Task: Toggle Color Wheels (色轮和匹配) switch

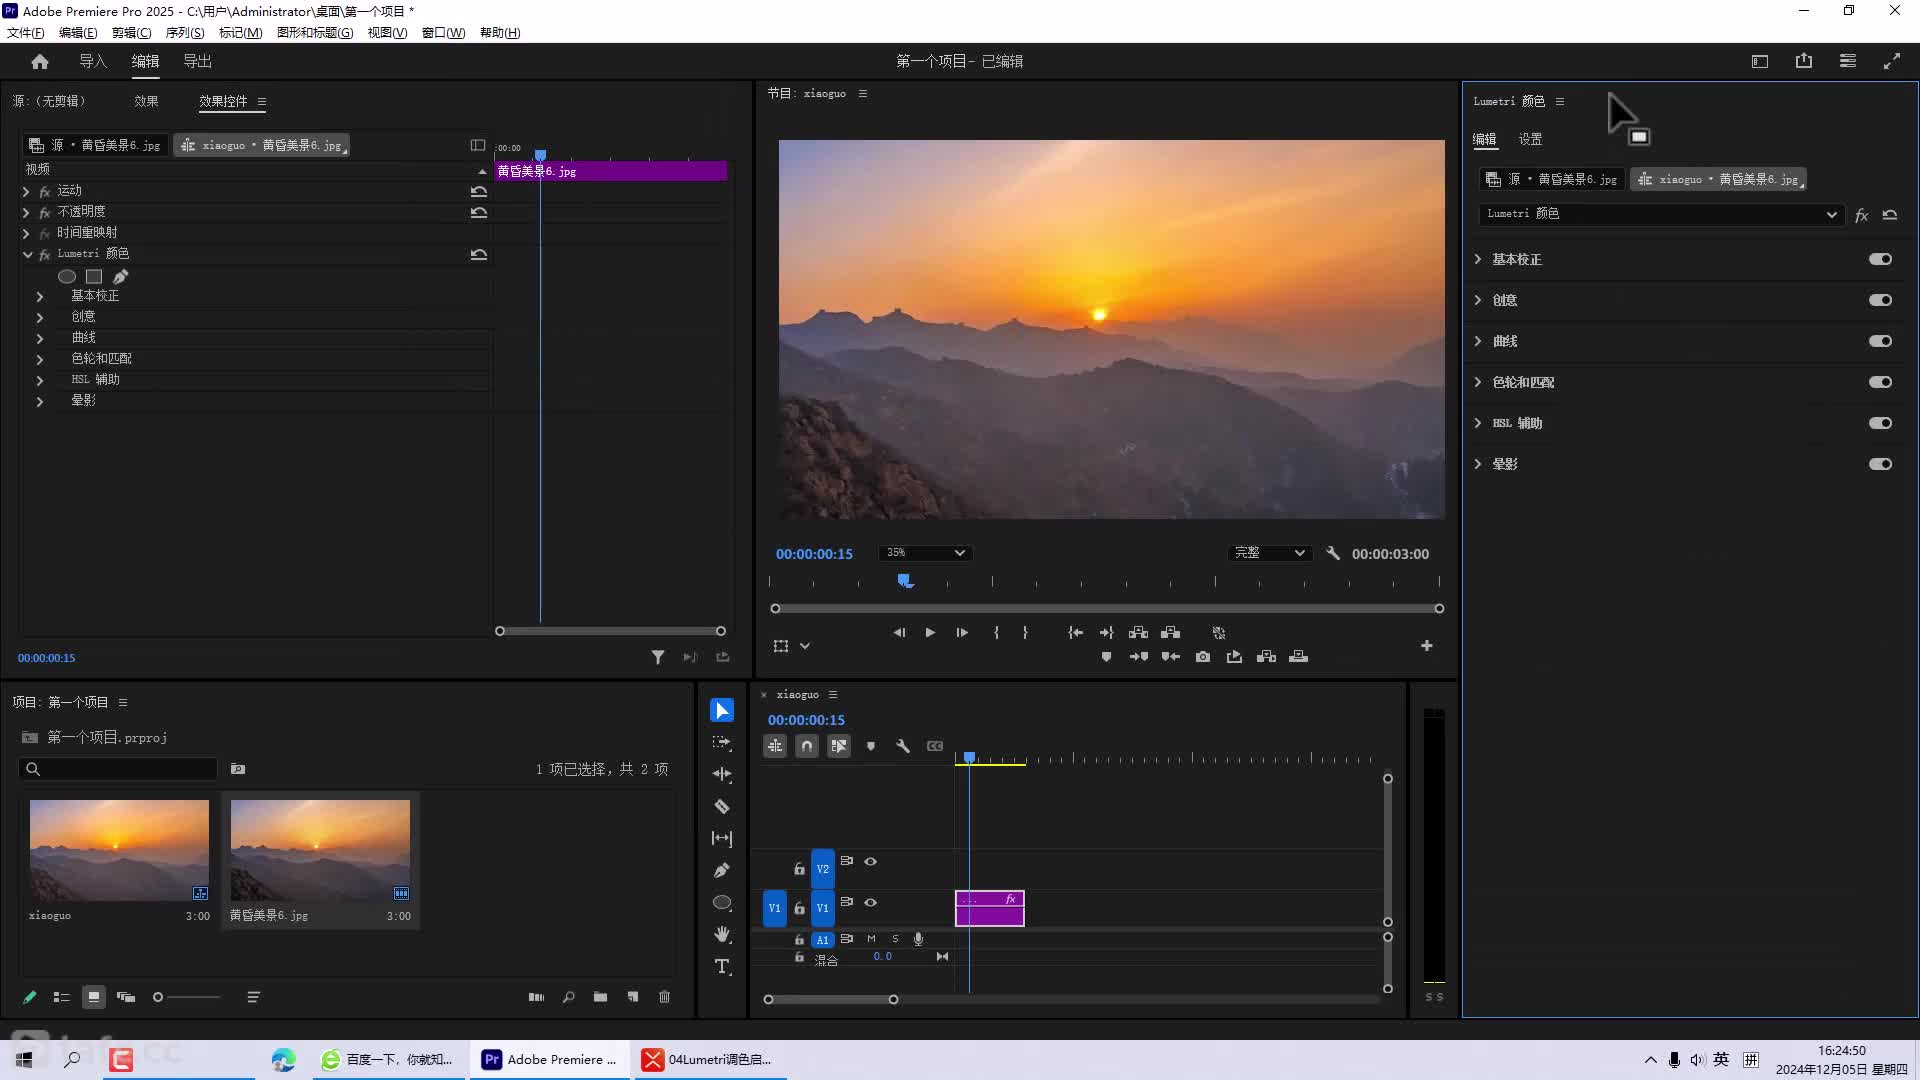Action: 1880,382
